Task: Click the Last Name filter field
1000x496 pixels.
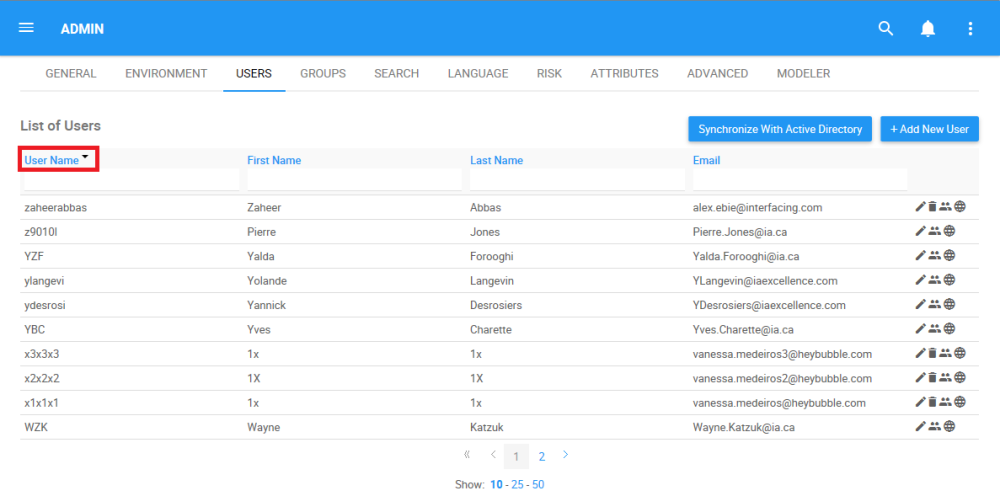Action: click(577, 180)
